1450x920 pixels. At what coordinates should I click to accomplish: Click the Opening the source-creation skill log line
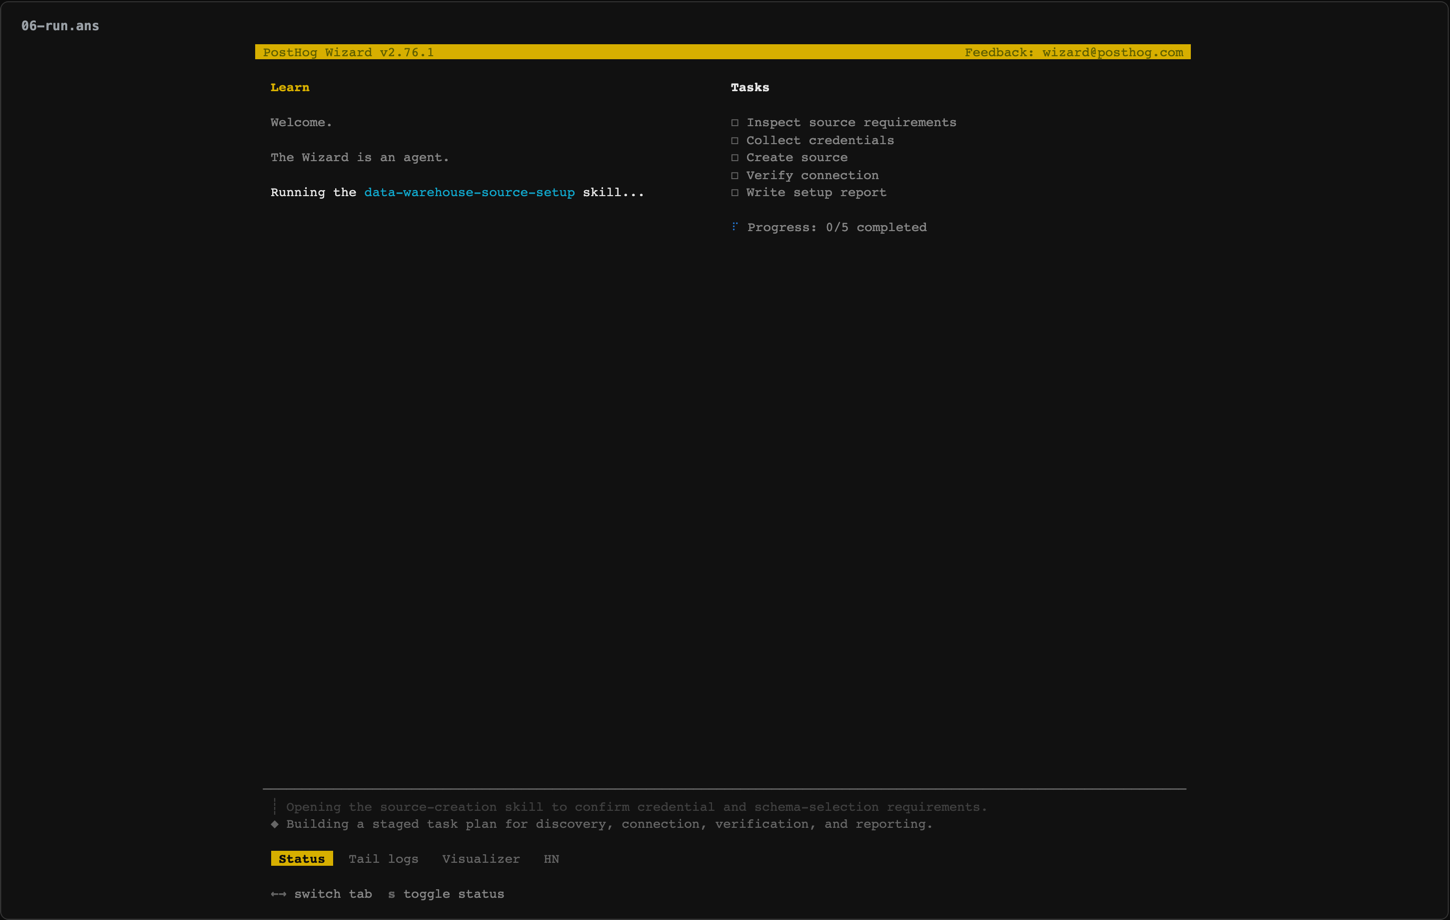(636, 807)
